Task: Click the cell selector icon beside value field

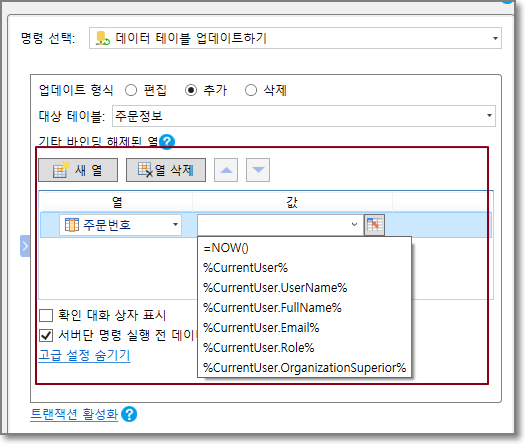Action: [x=374, y=225]
